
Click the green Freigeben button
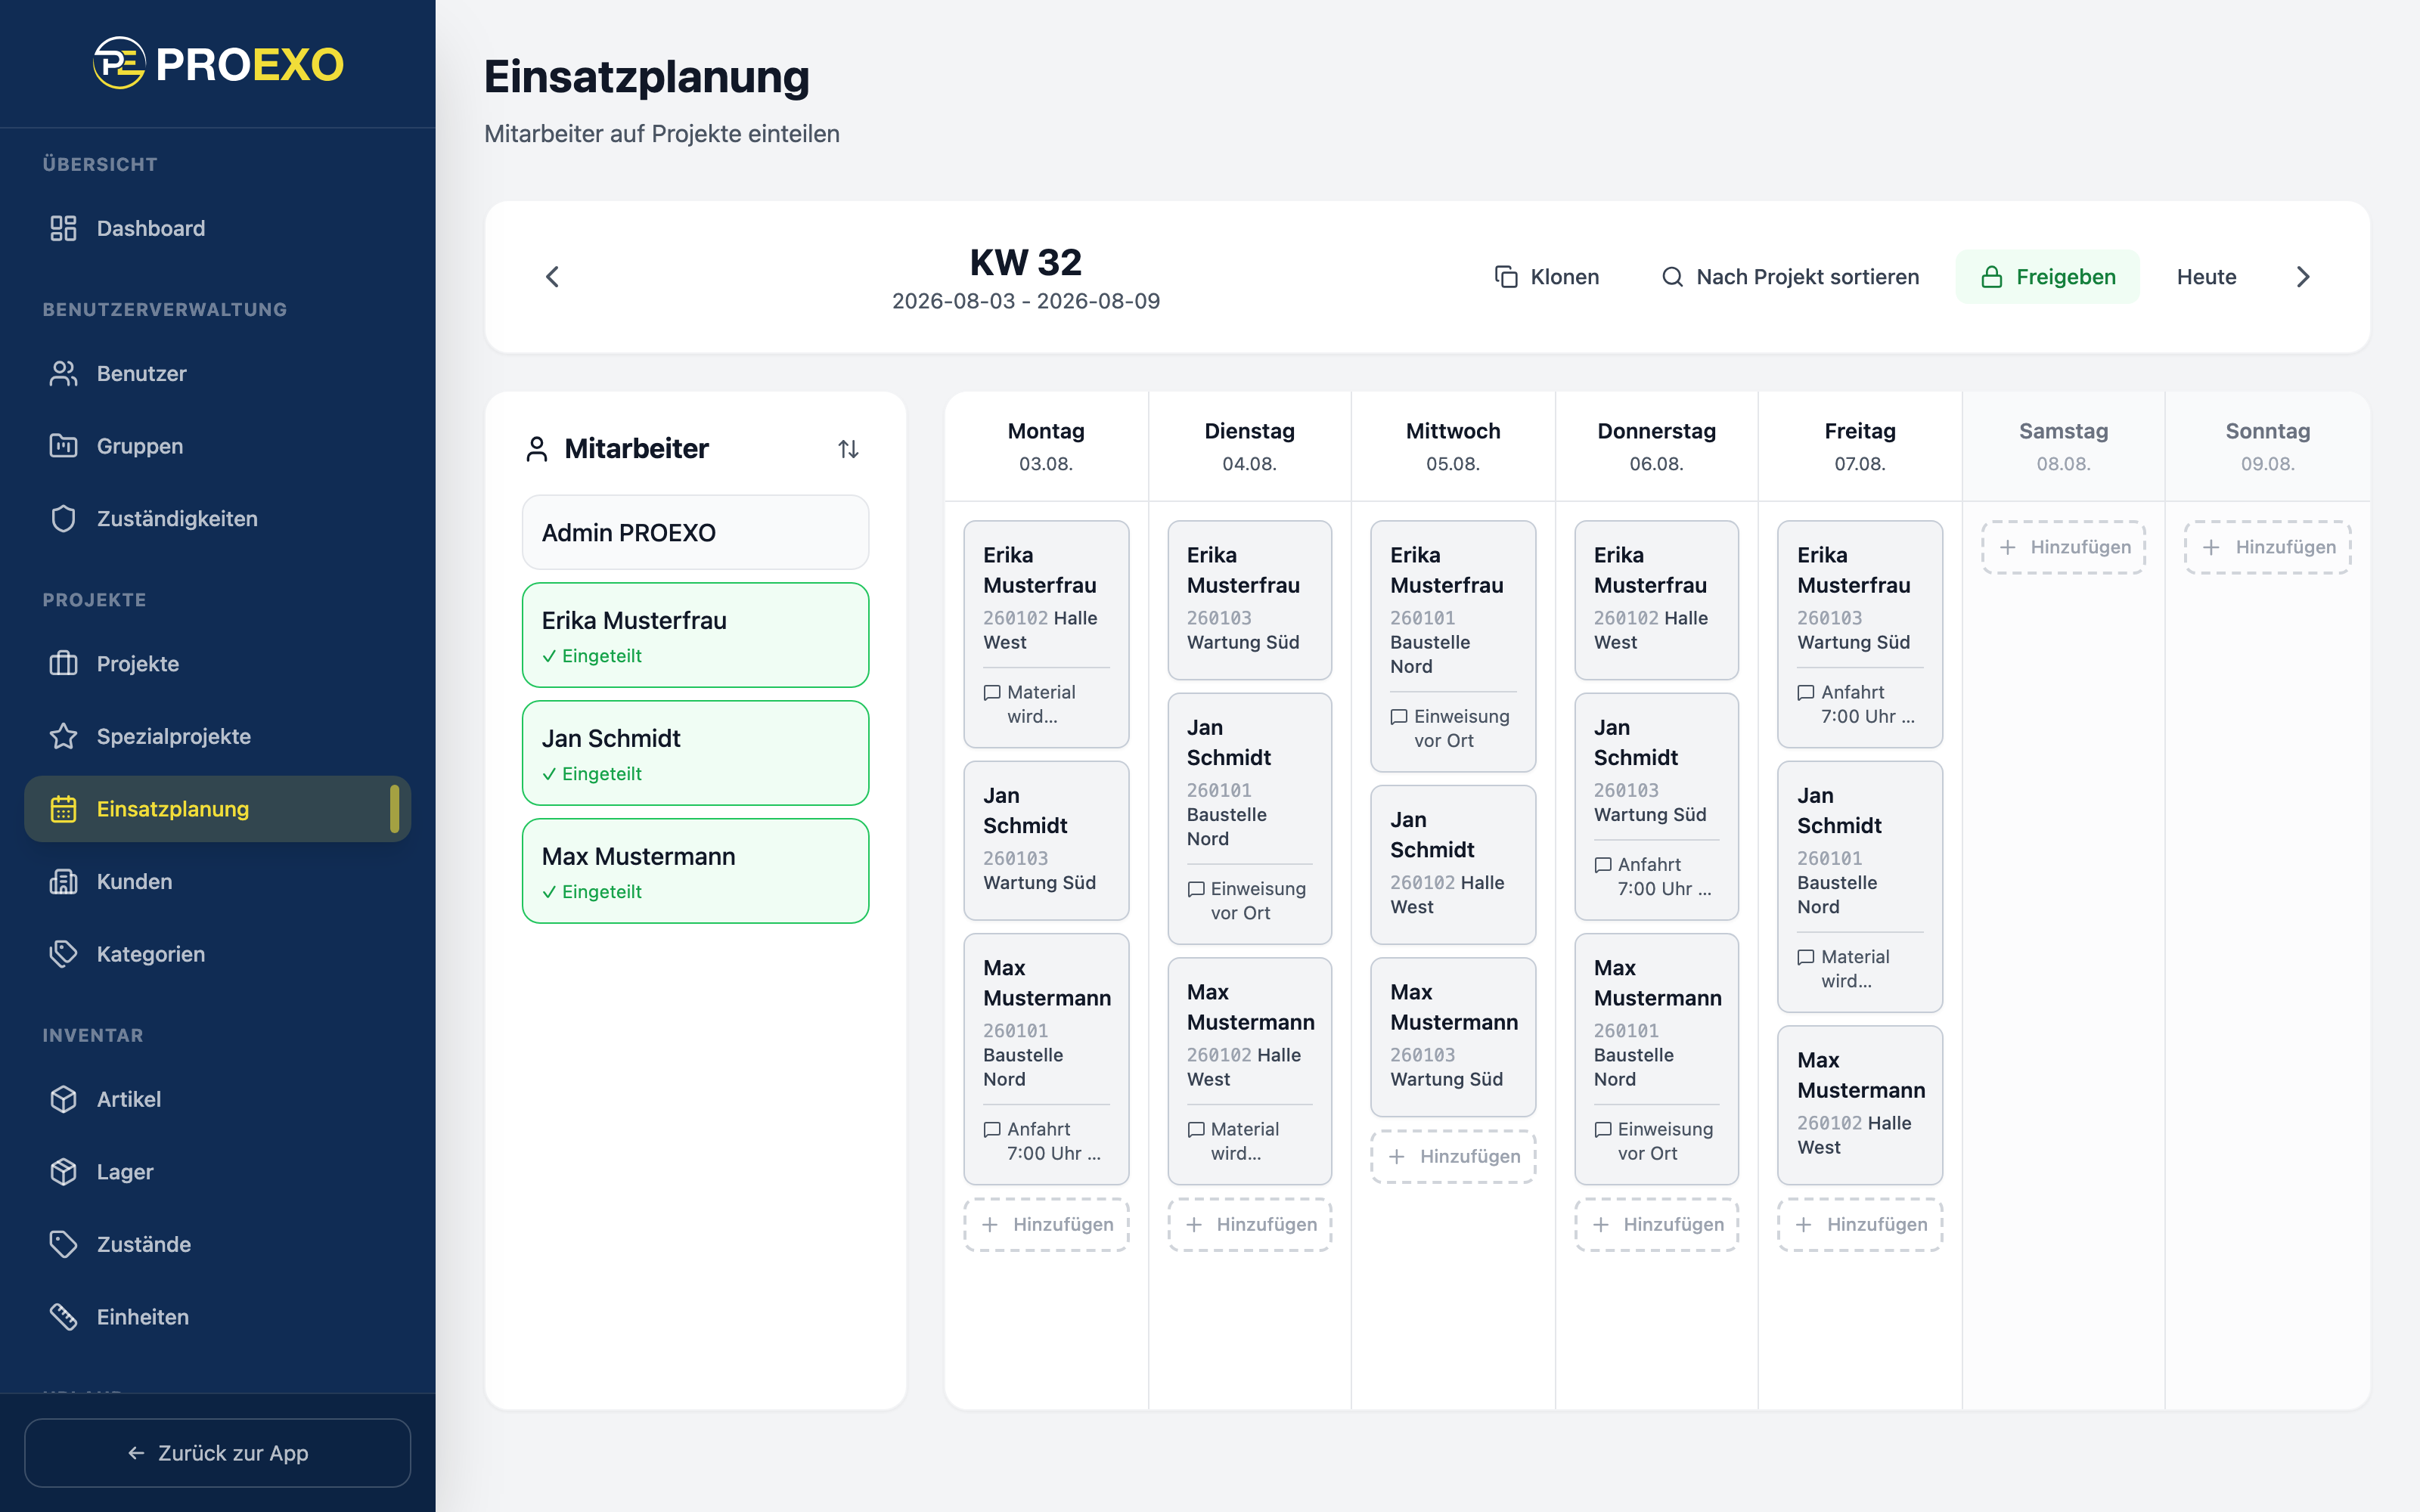point(2047,277)
